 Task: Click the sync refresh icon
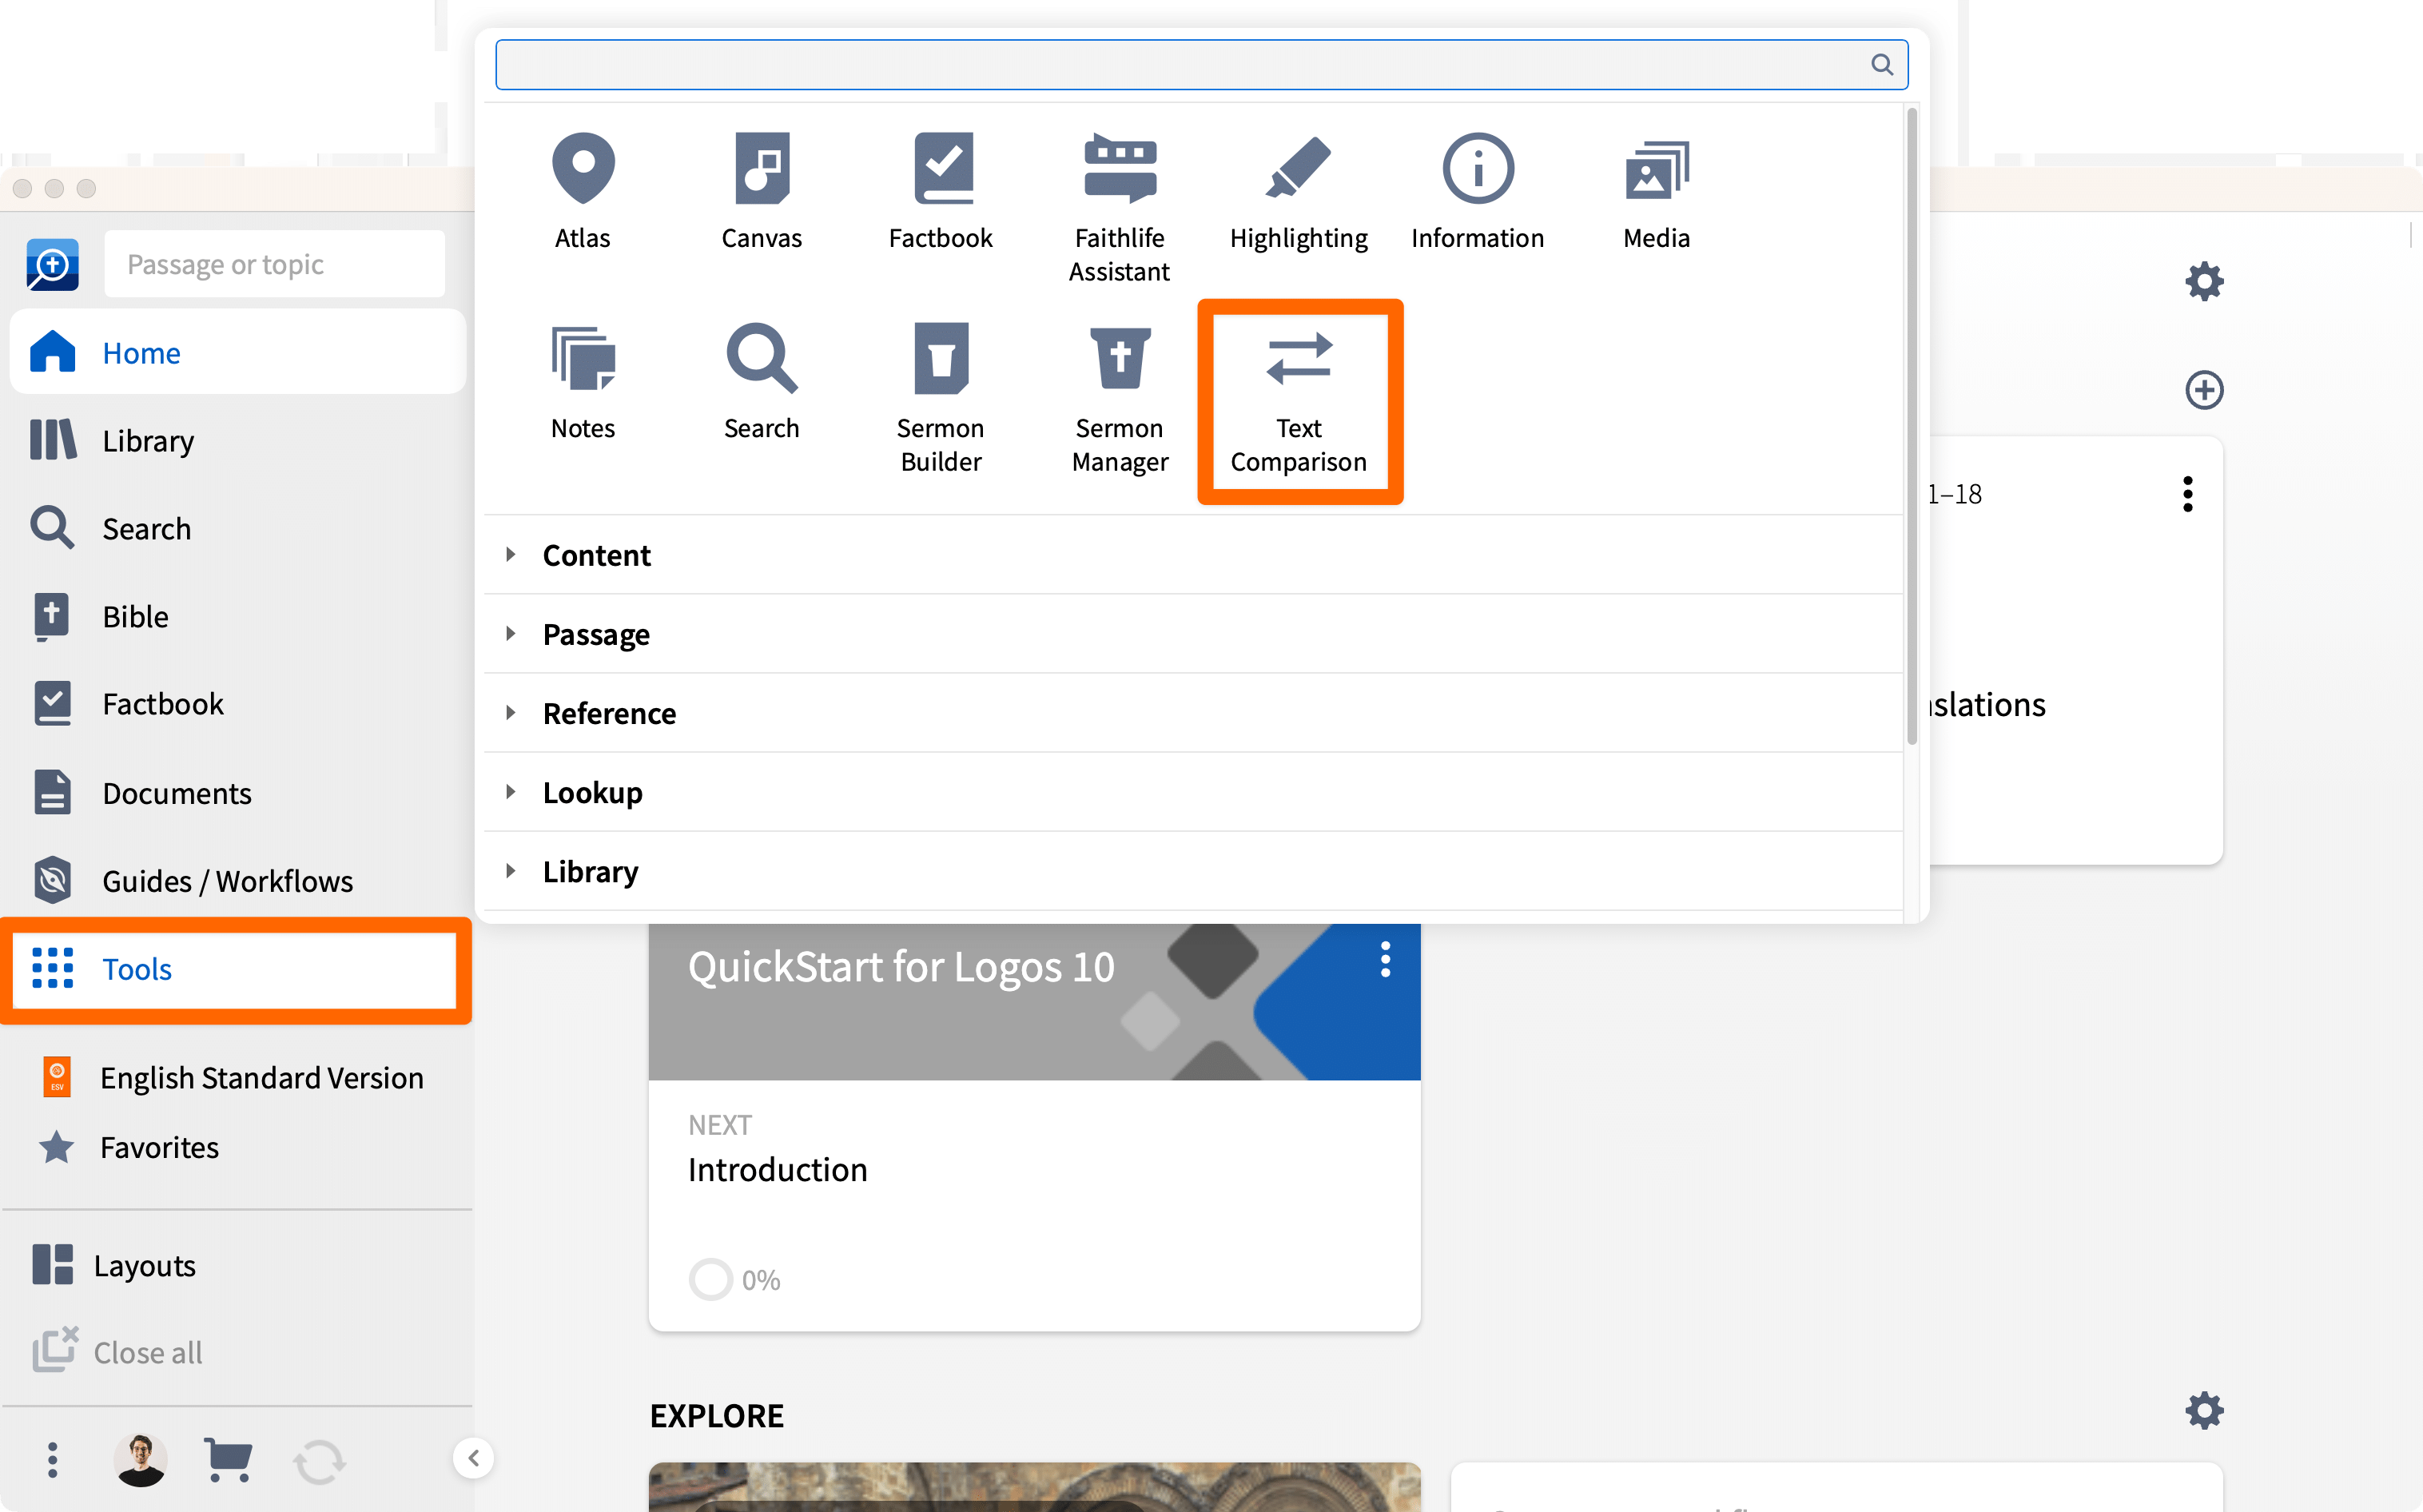319,1461
